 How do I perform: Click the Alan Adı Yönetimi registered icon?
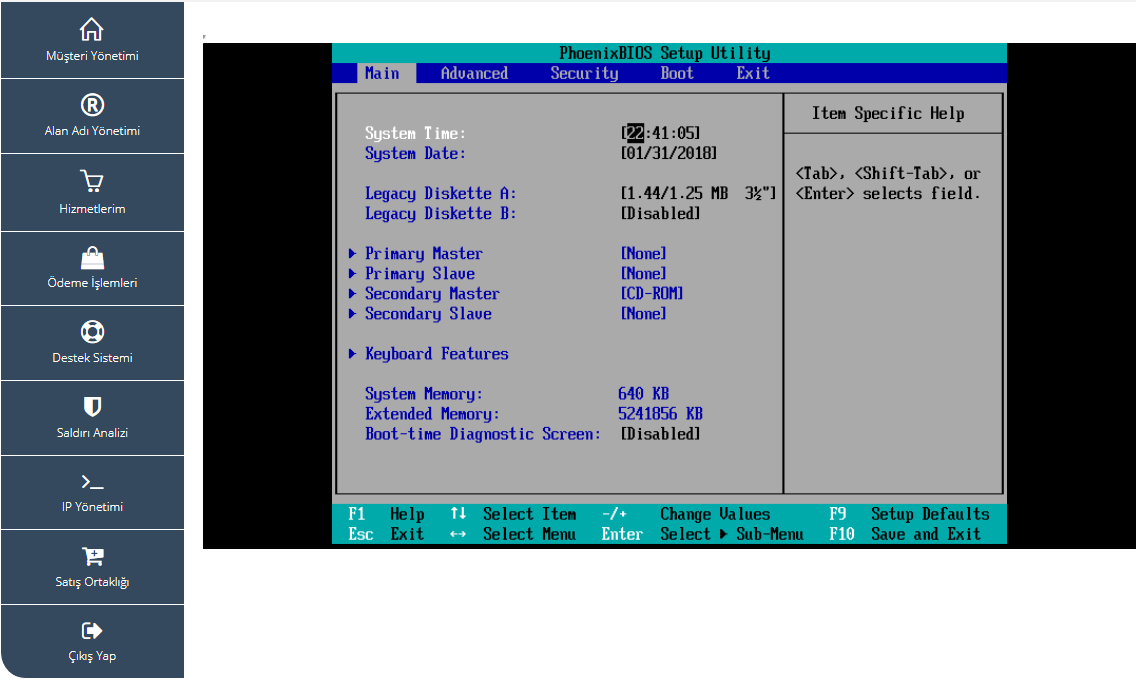click(92, 105)
